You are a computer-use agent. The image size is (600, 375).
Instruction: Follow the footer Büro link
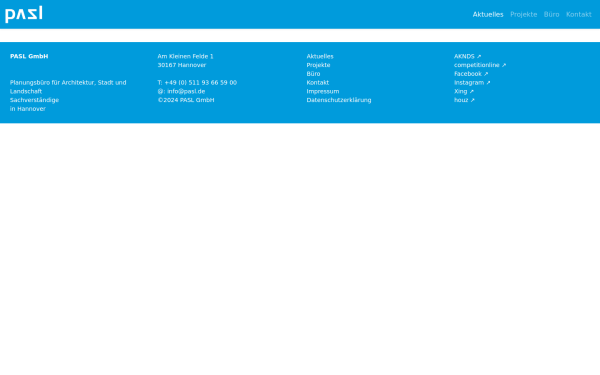pyautogui.click(x=313, y=74)
